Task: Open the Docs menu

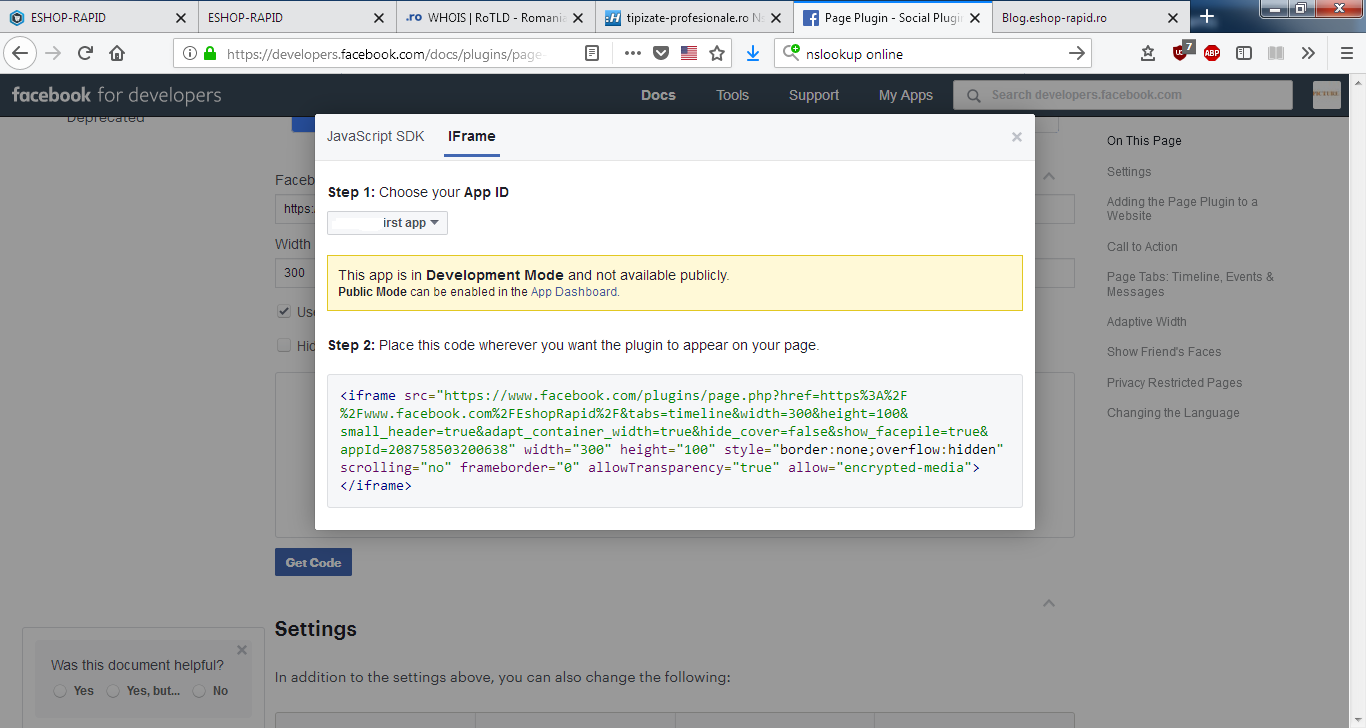Action: [x=658, y=95]
